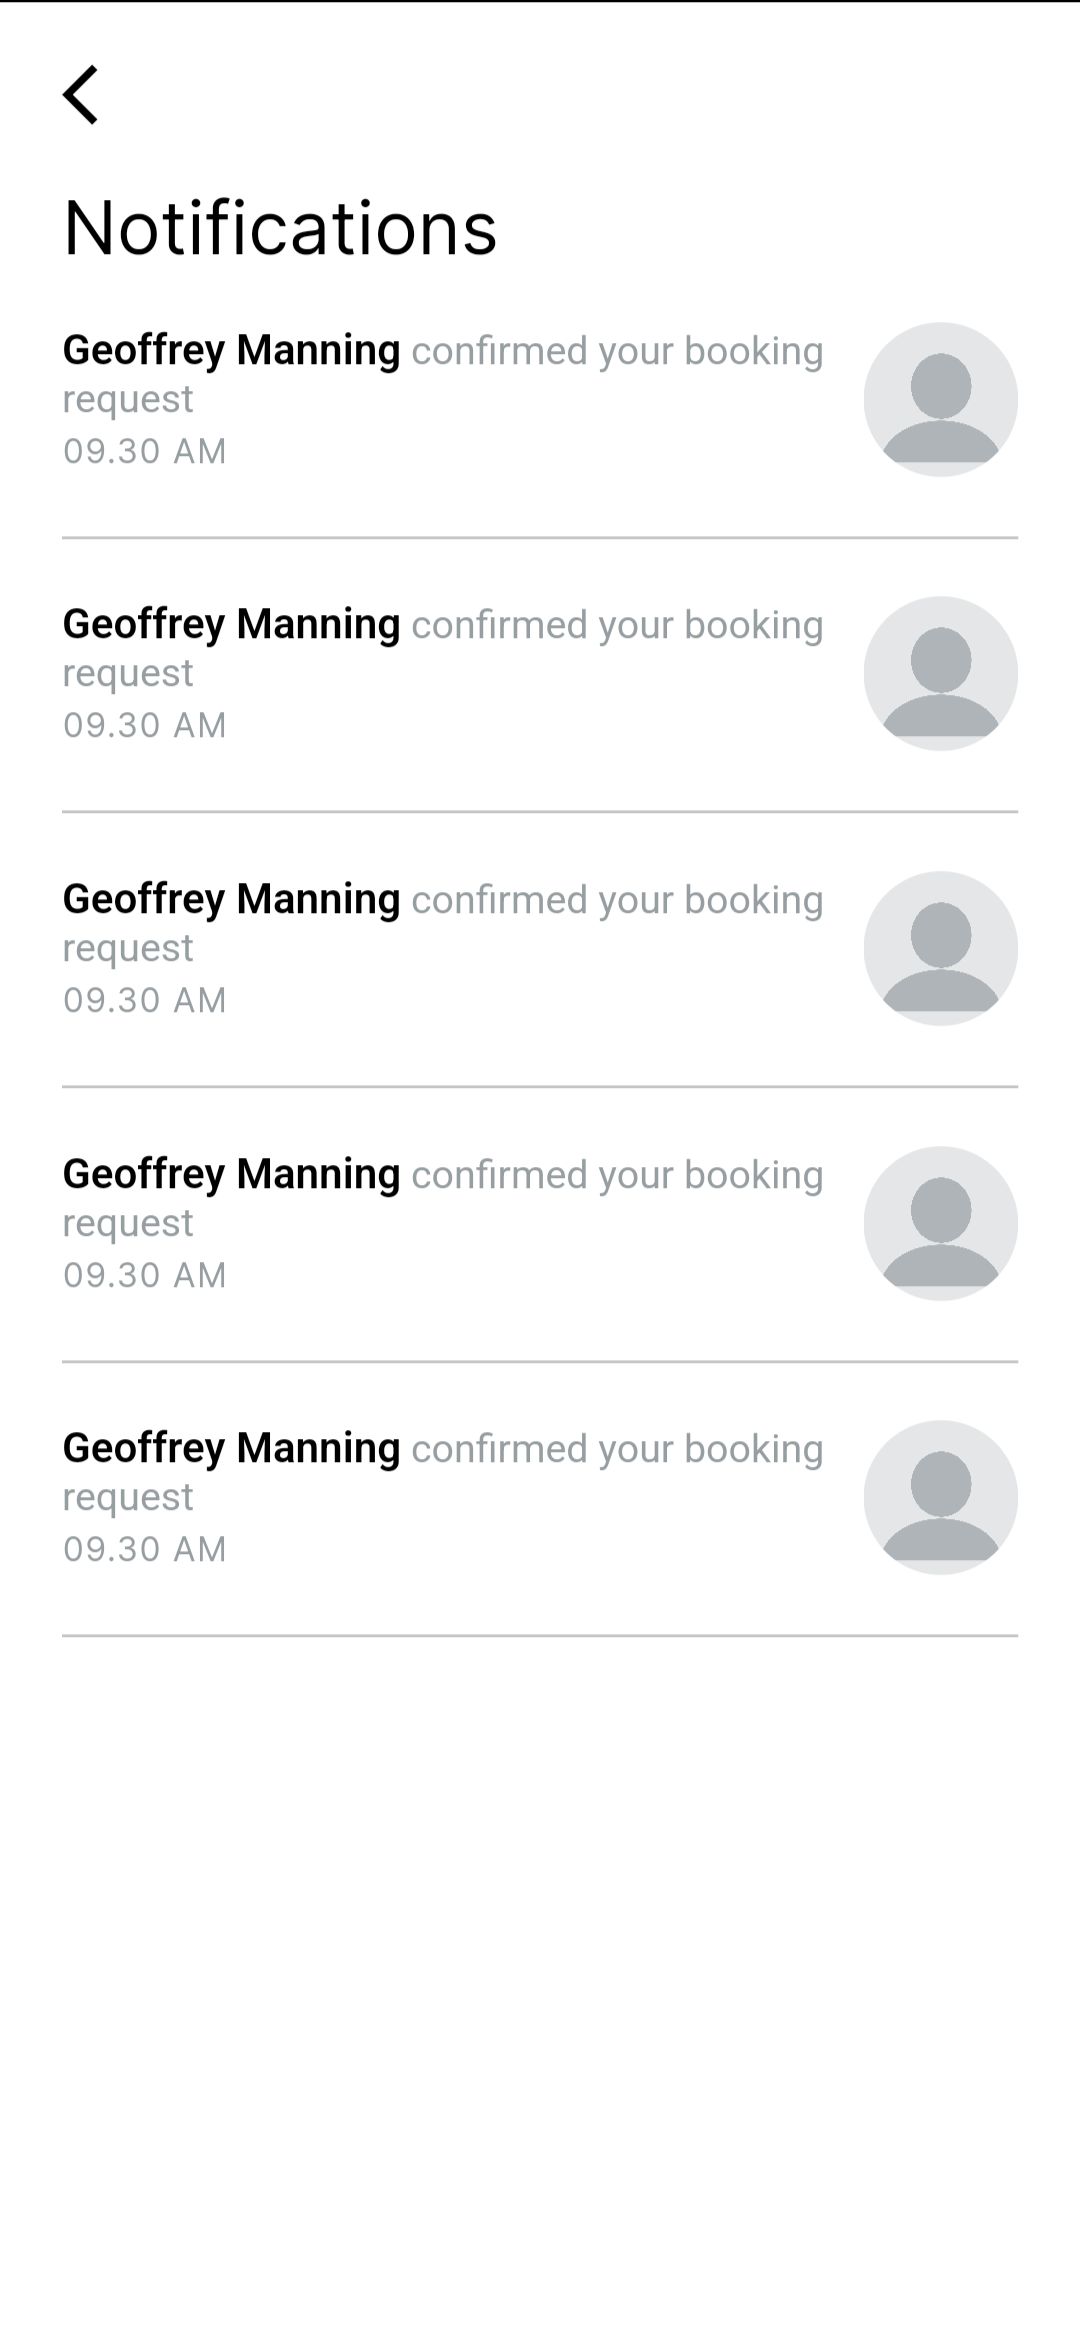Tap the back arrow icon
The height and width of the screenshot is (2340, 1080).
tap(81, 95)
